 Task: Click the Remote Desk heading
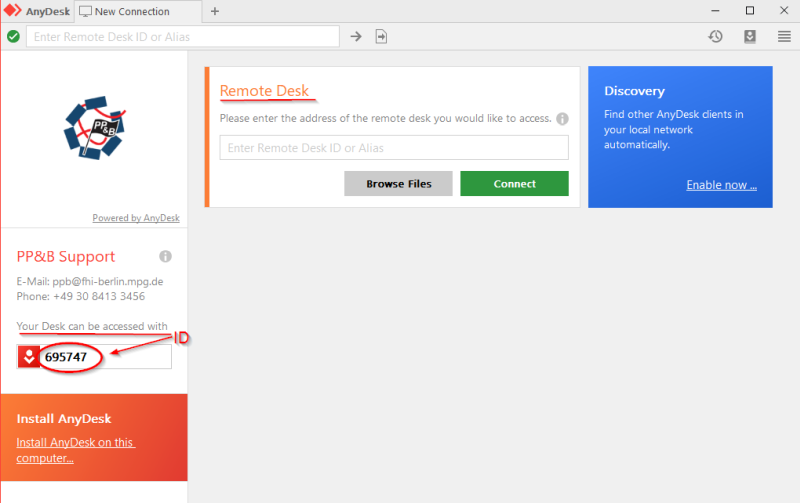click(264, 90)
